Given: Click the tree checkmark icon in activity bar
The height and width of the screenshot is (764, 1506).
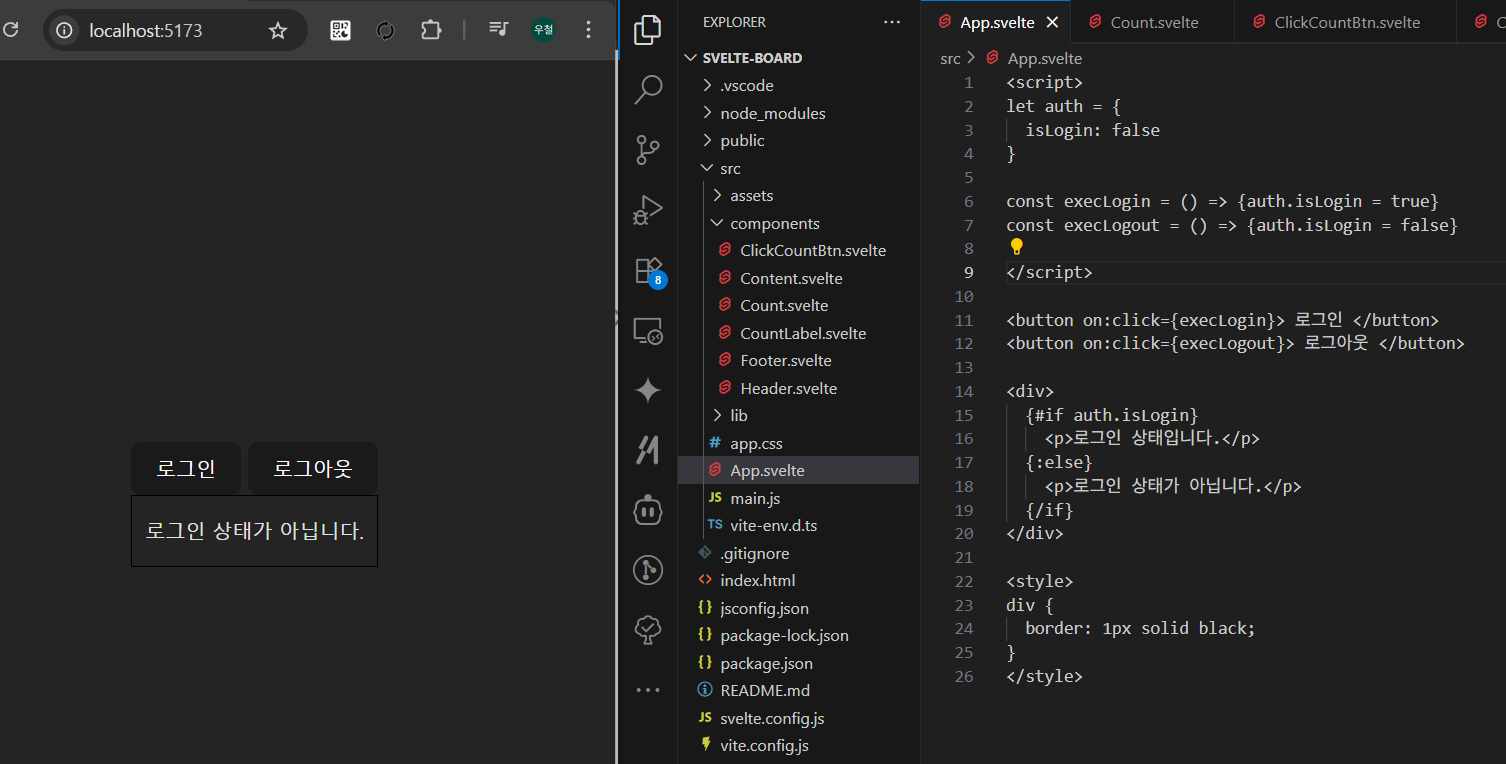Looking at the screenshot, I should (648, 629).
